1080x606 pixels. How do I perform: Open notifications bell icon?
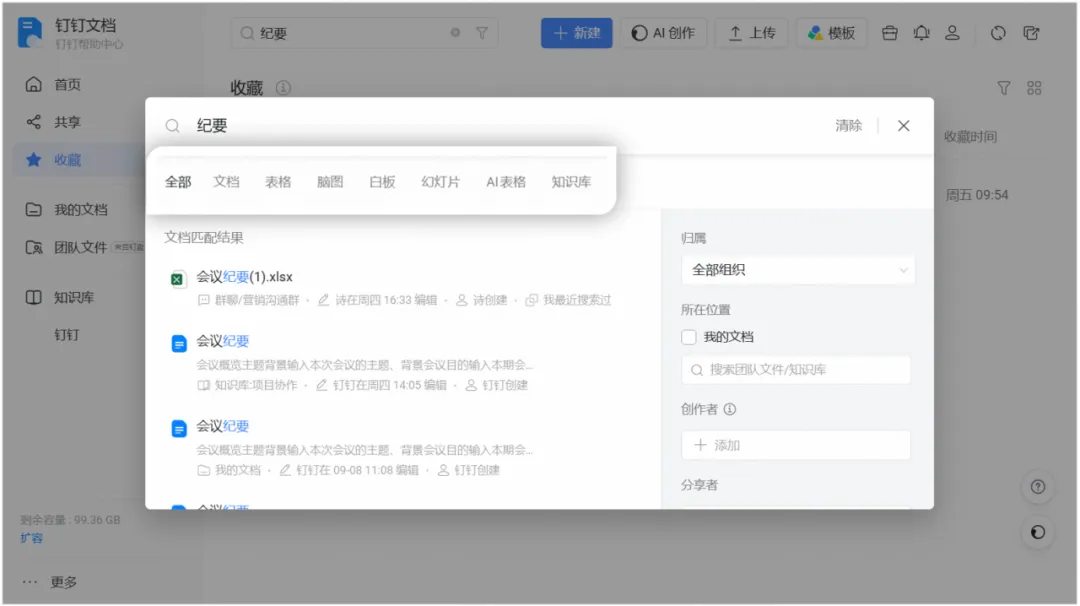(x=921, y=33)
